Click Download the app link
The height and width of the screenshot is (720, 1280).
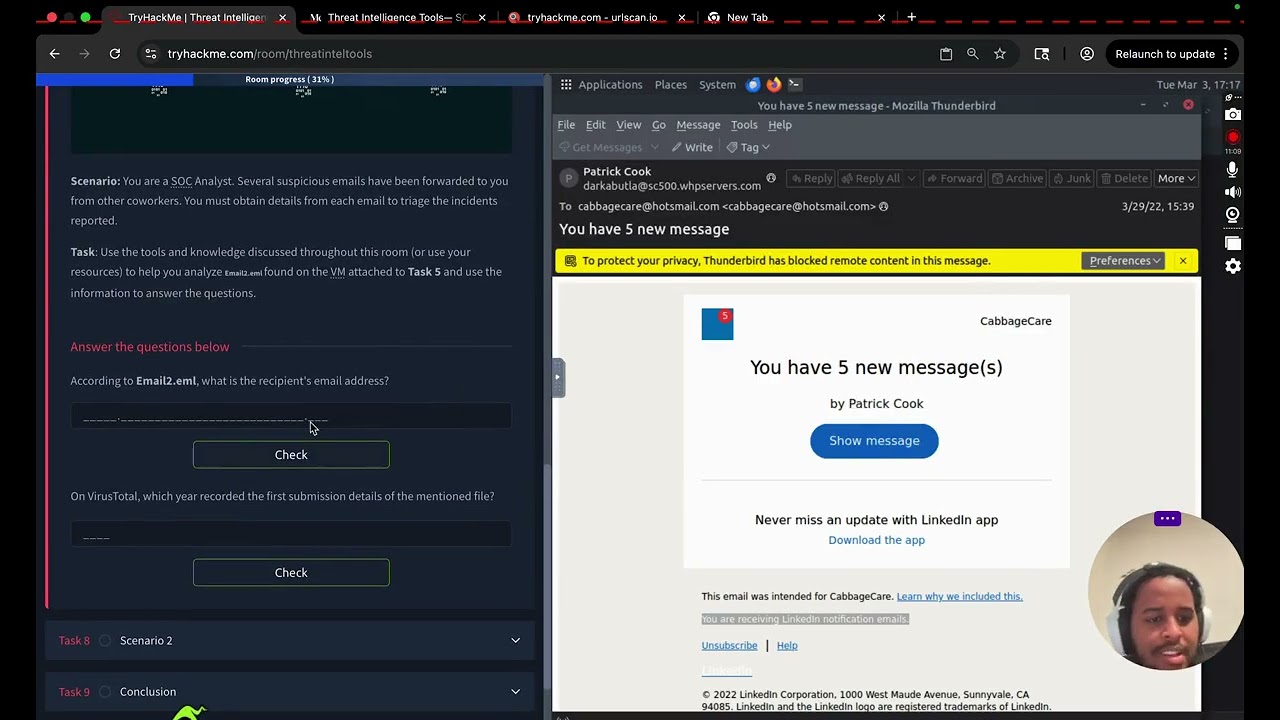876,540
